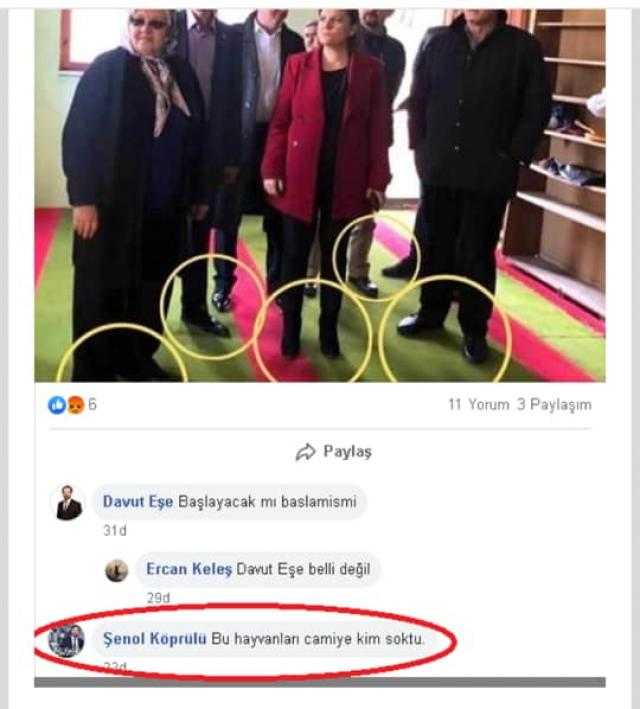Click the comment text 'Başlayacak mı baslamismi'
This screenshot has height=709, width=640.
point(267,501)
